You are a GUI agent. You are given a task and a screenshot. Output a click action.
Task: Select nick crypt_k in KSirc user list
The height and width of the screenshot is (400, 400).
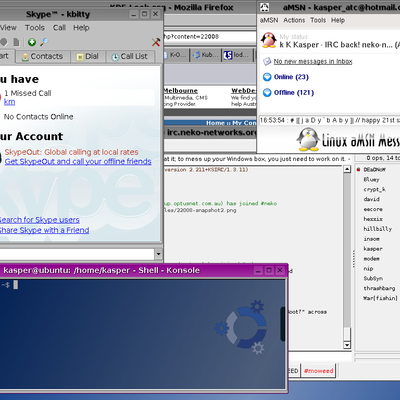tap(375, 189)
